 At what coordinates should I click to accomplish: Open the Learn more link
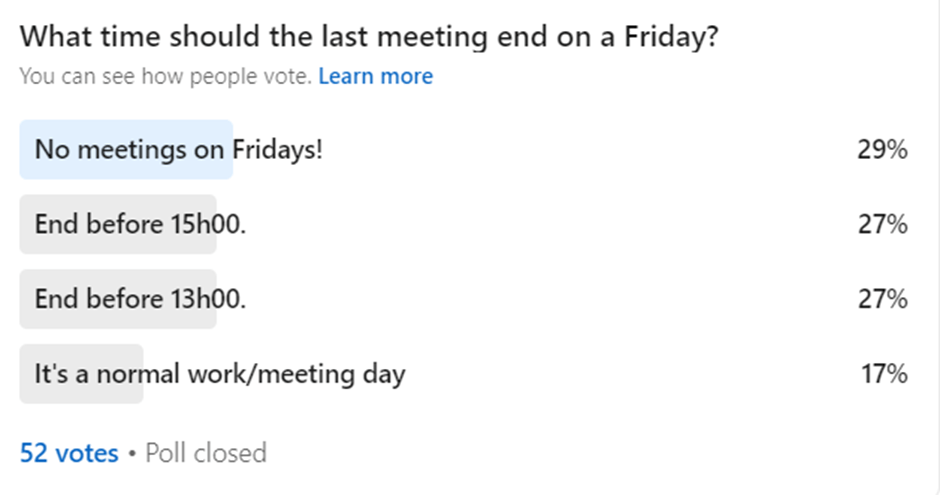click(375, 76)
